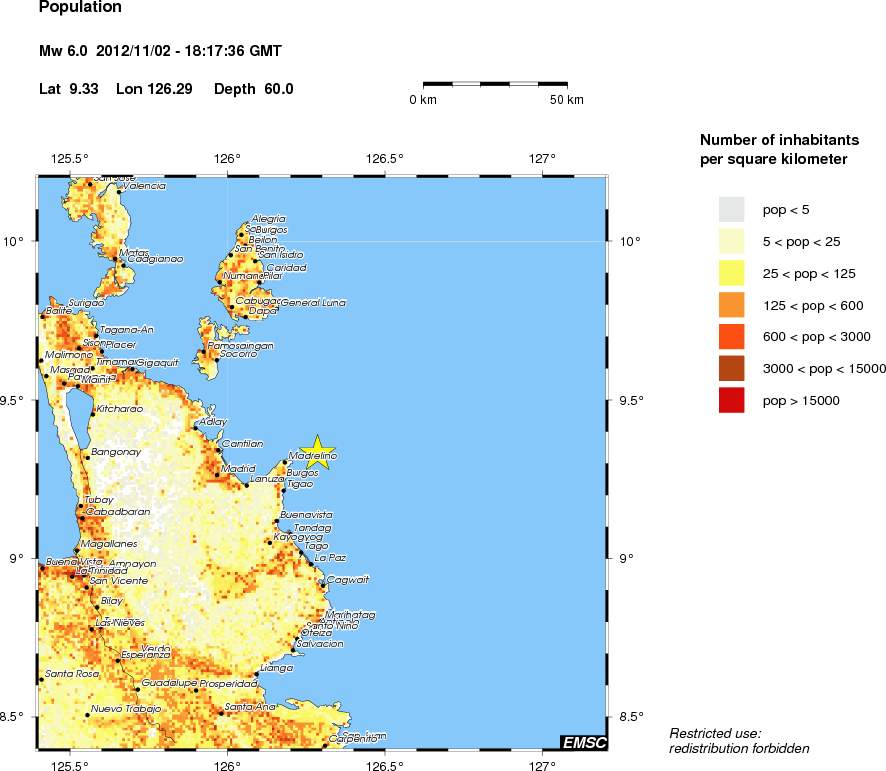Click the Nuevo Trabajo city marker

87,714
